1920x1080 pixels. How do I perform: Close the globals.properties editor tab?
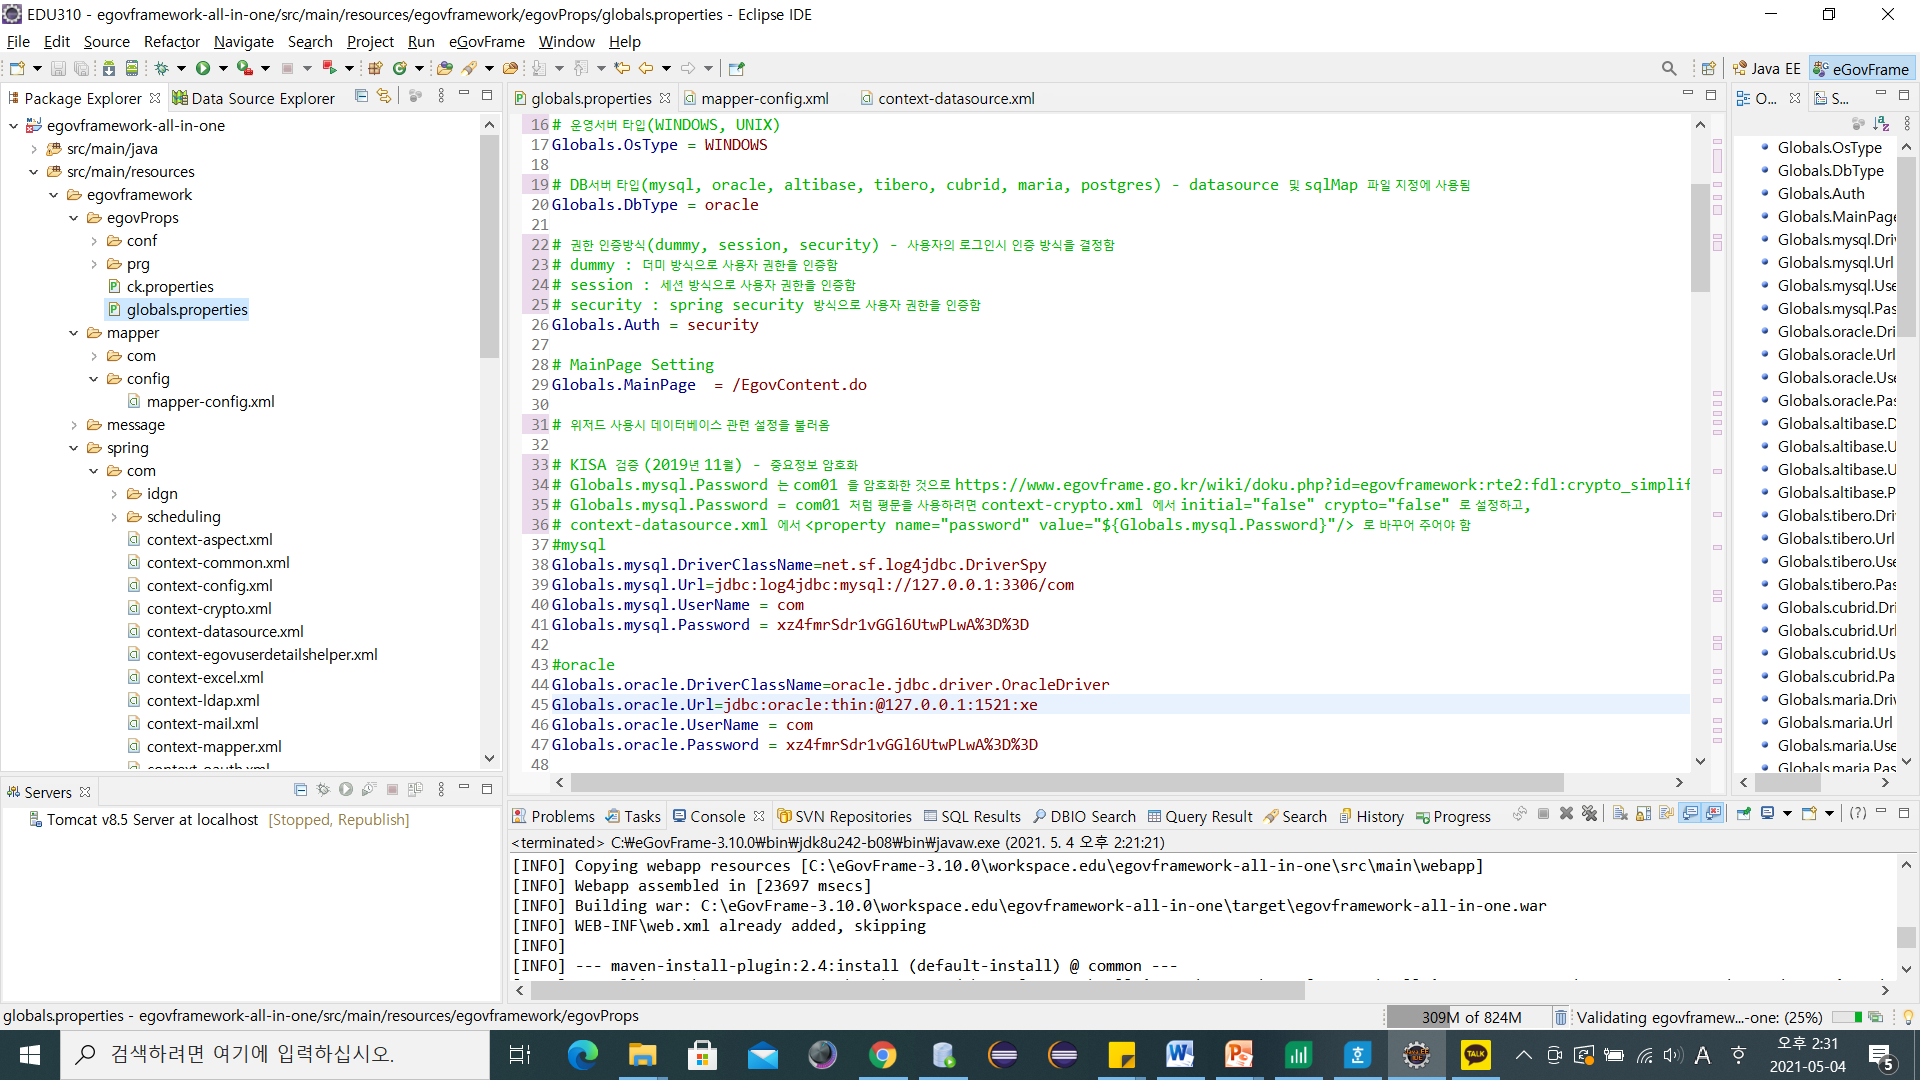tap(665, 98)
